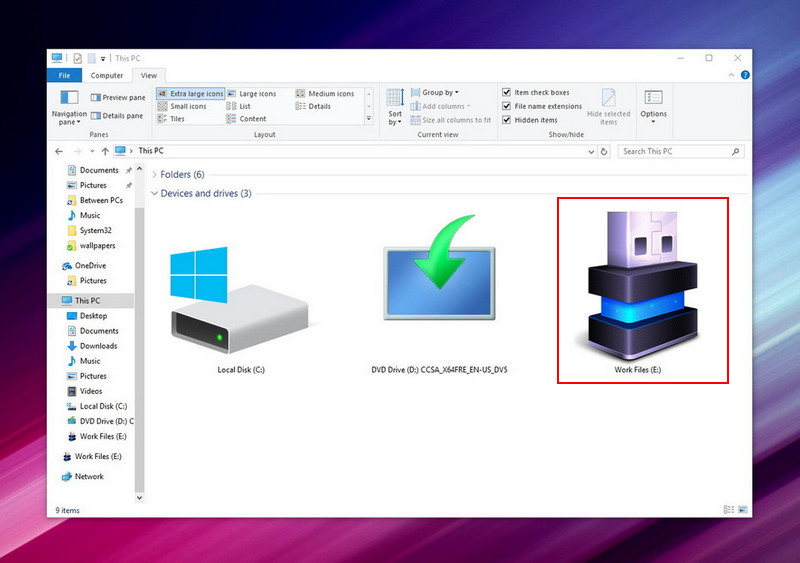This screenshot has height=563, width=800.
Task: Open Customize Quick Access Toolbar dropdown
Action: [103, 59]
